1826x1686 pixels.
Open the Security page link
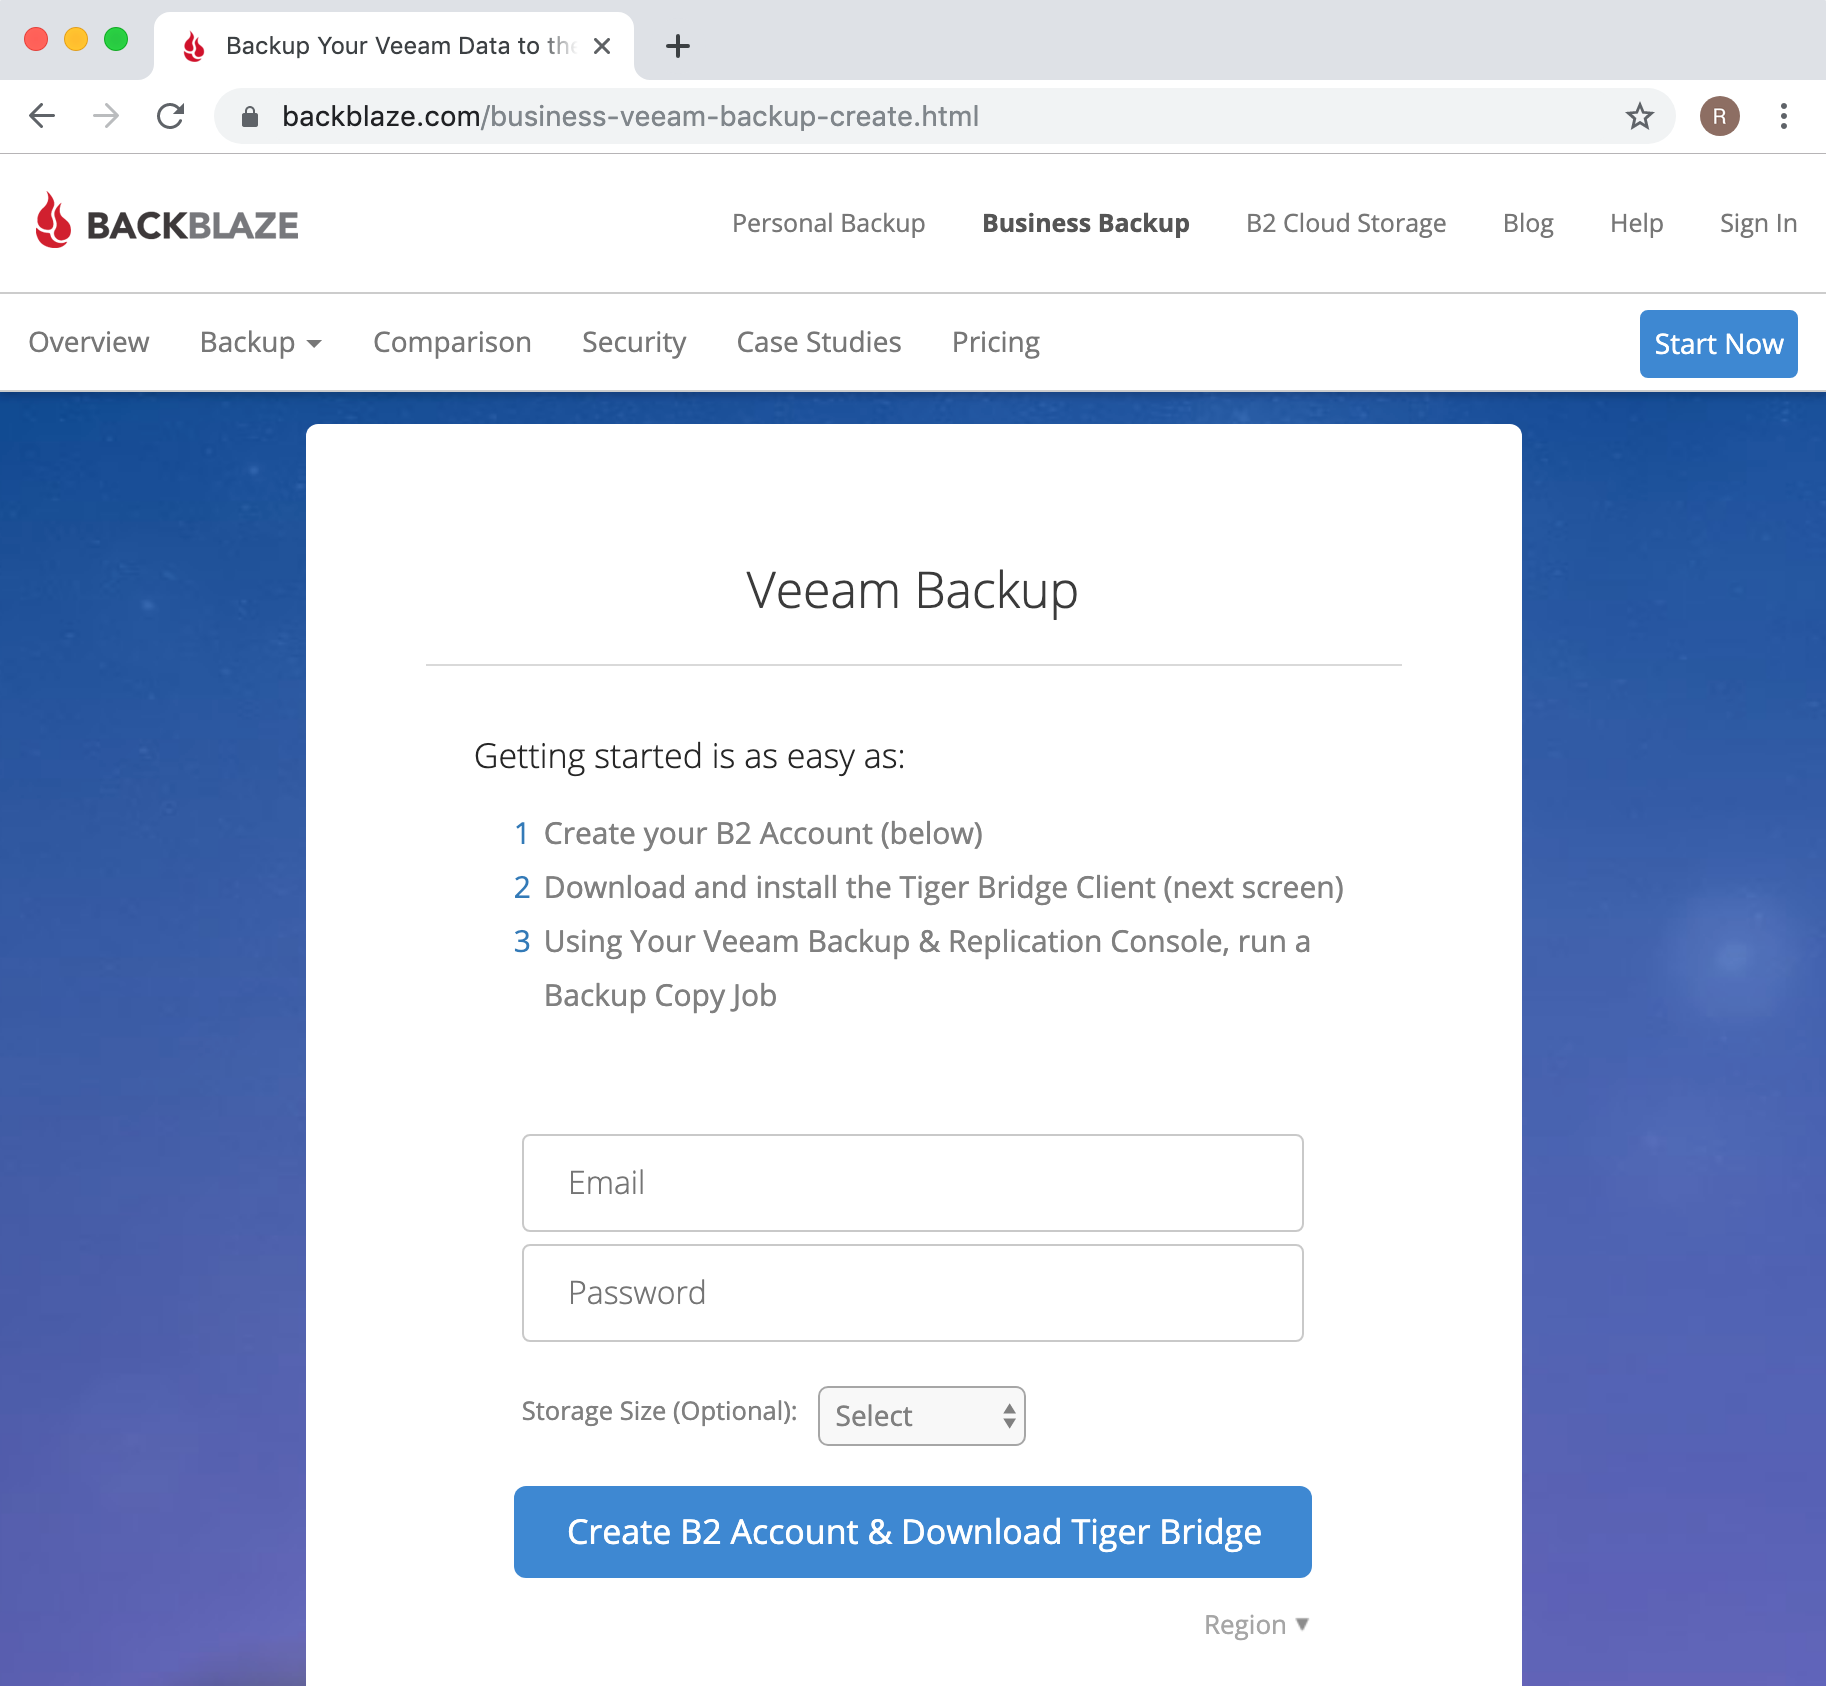[x=634, y=342]
